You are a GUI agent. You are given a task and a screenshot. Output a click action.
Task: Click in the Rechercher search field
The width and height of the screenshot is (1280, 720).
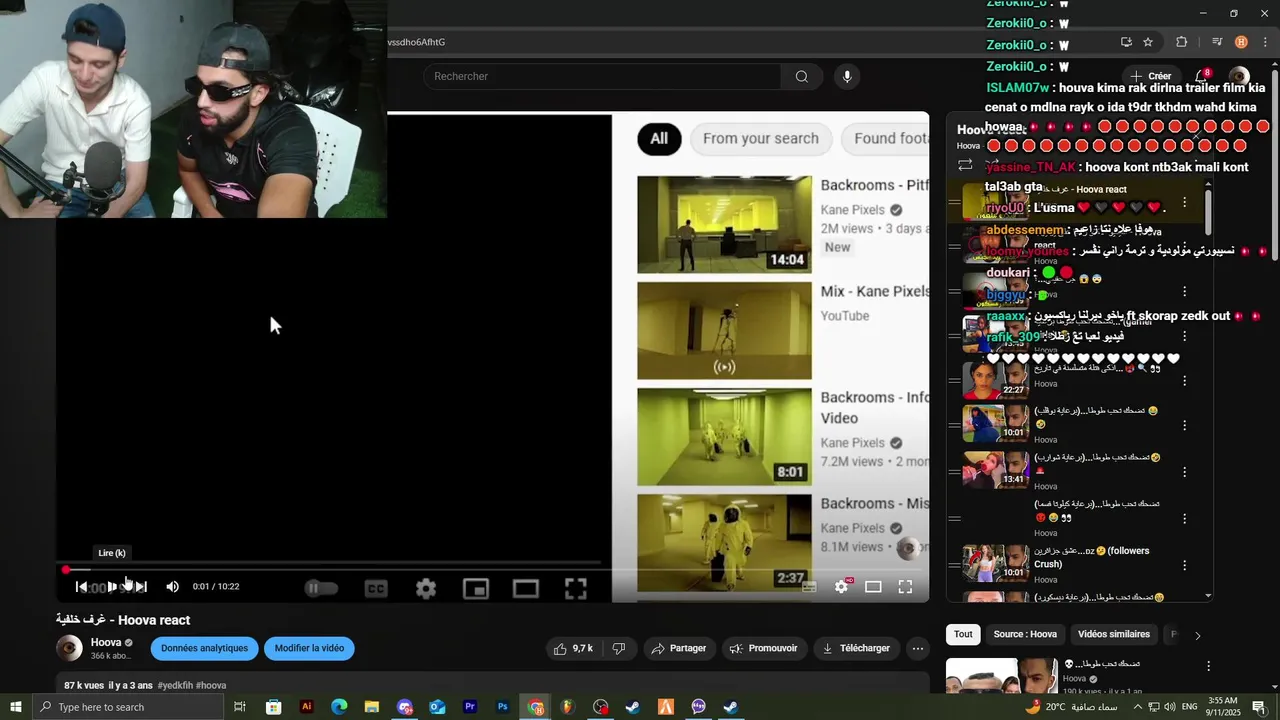click(x=601, y=77)
